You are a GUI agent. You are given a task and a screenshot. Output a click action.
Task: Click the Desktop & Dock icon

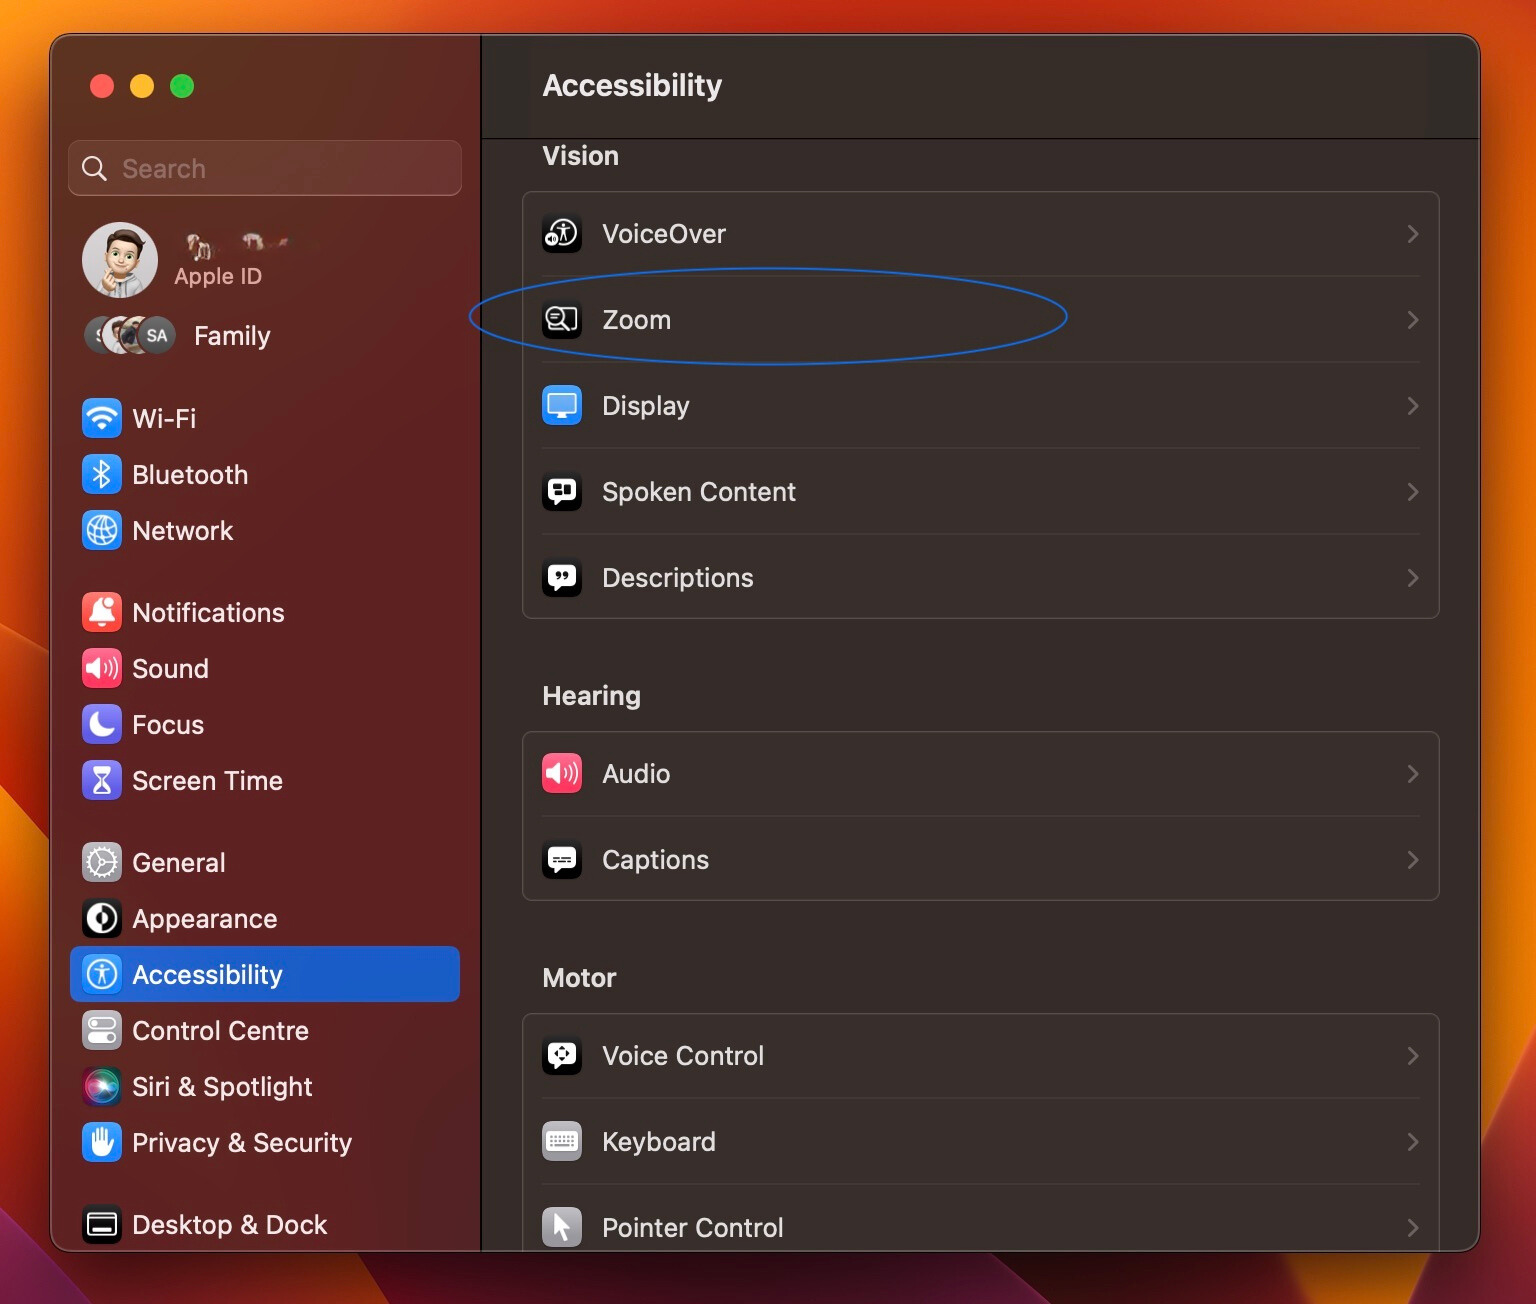[102, 1224]
